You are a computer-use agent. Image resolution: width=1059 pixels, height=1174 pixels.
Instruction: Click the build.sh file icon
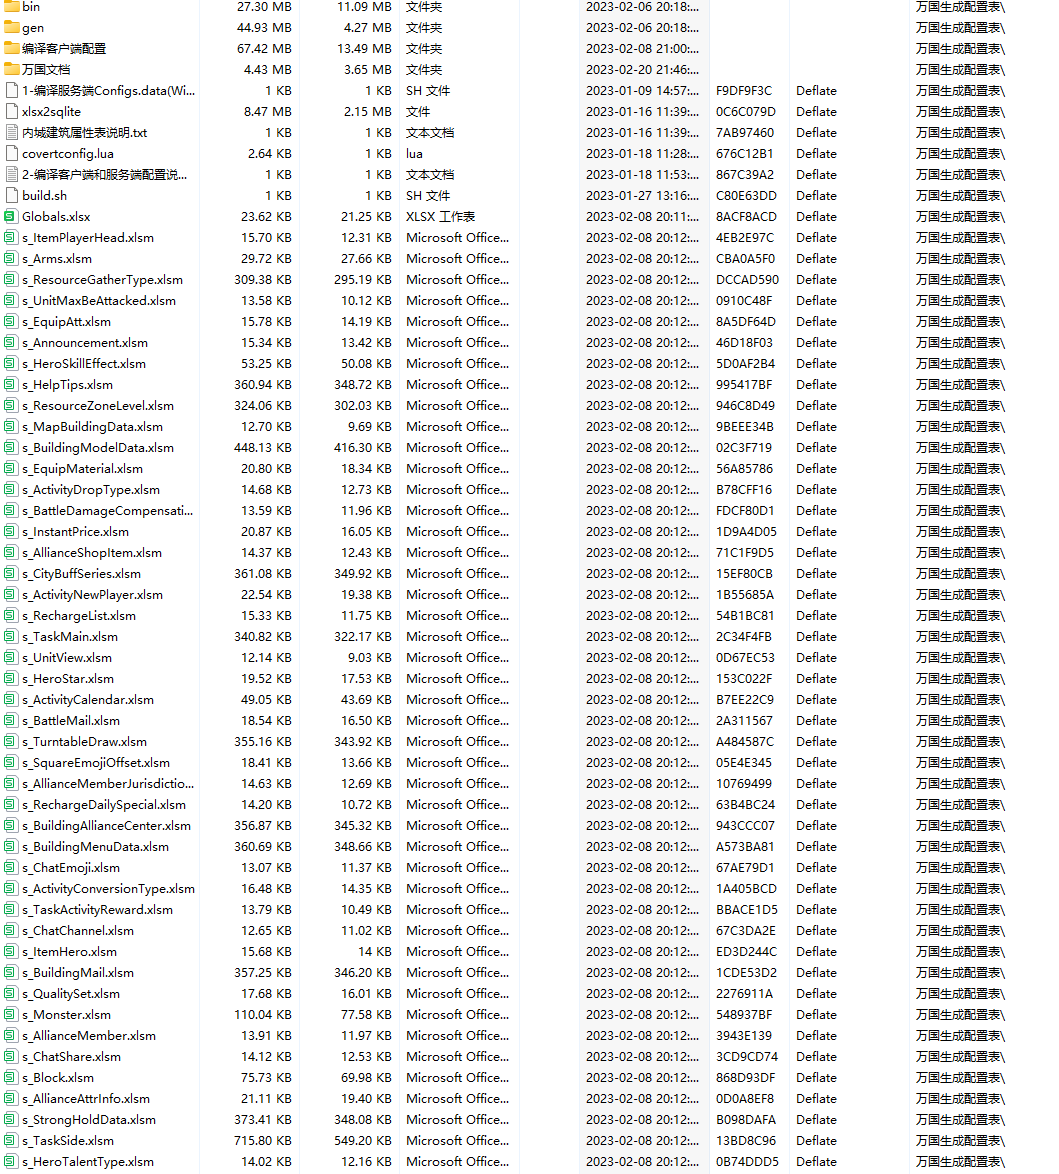click(11, 195)
